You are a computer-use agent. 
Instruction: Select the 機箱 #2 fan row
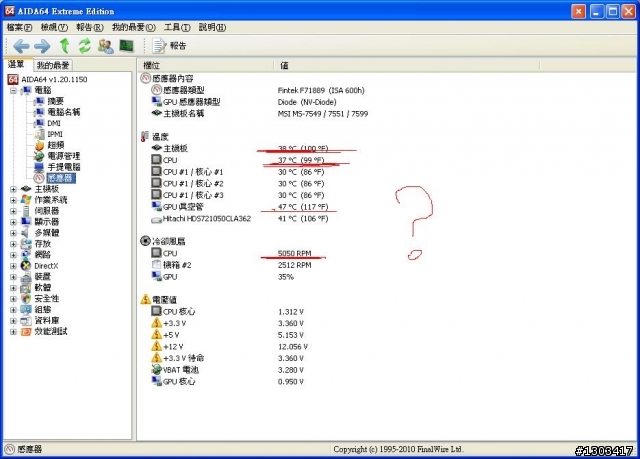231,265
